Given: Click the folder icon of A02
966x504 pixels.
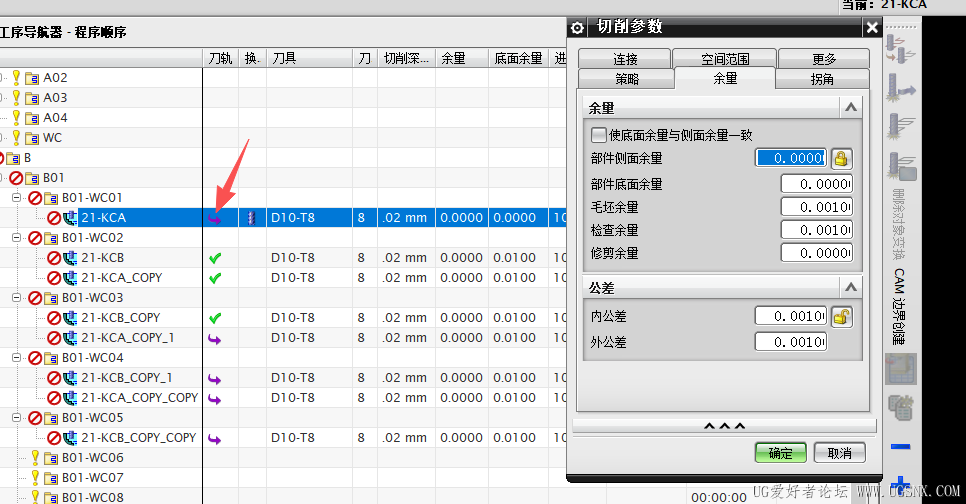Looking at the screenshot, I should click(x=32, y=78).
